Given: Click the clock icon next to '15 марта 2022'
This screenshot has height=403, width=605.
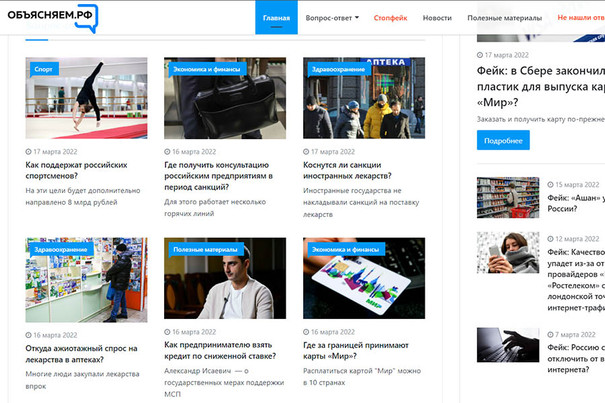Looking at the screenshot, I should (550, 185).
